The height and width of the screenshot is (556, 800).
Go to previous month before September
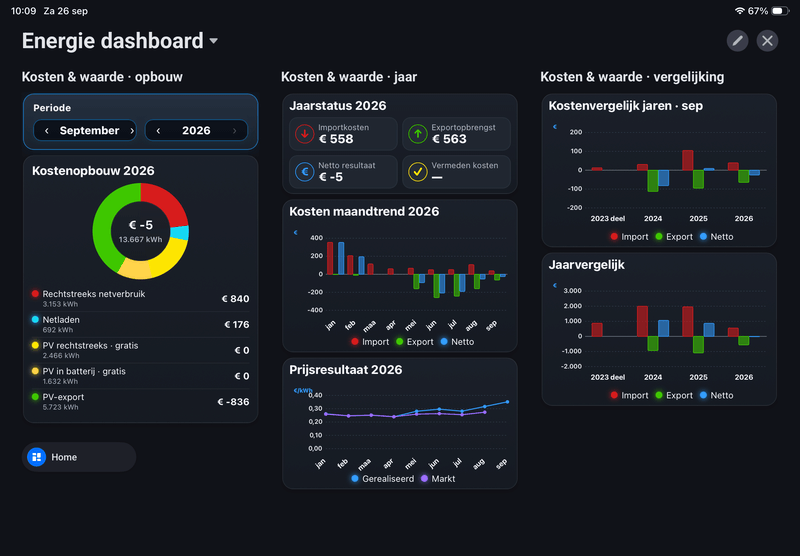pyautogui.click(x=46, y=131)
